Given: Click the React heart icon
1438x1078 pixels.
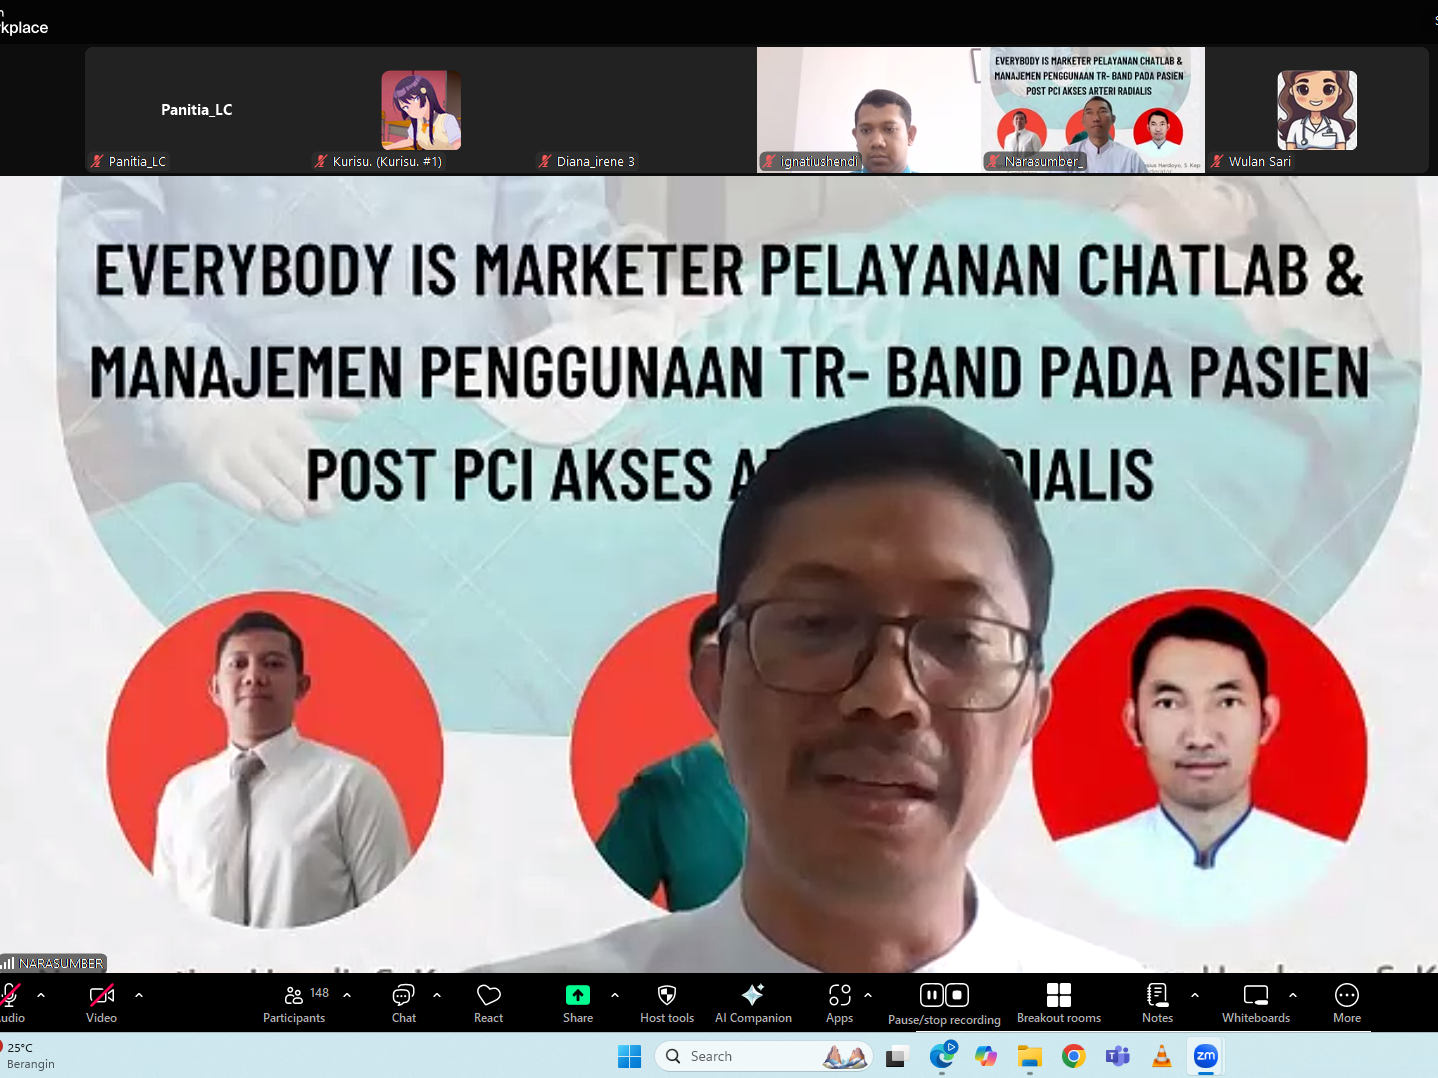Looking at the screenshot, I should coord(488,1003).
